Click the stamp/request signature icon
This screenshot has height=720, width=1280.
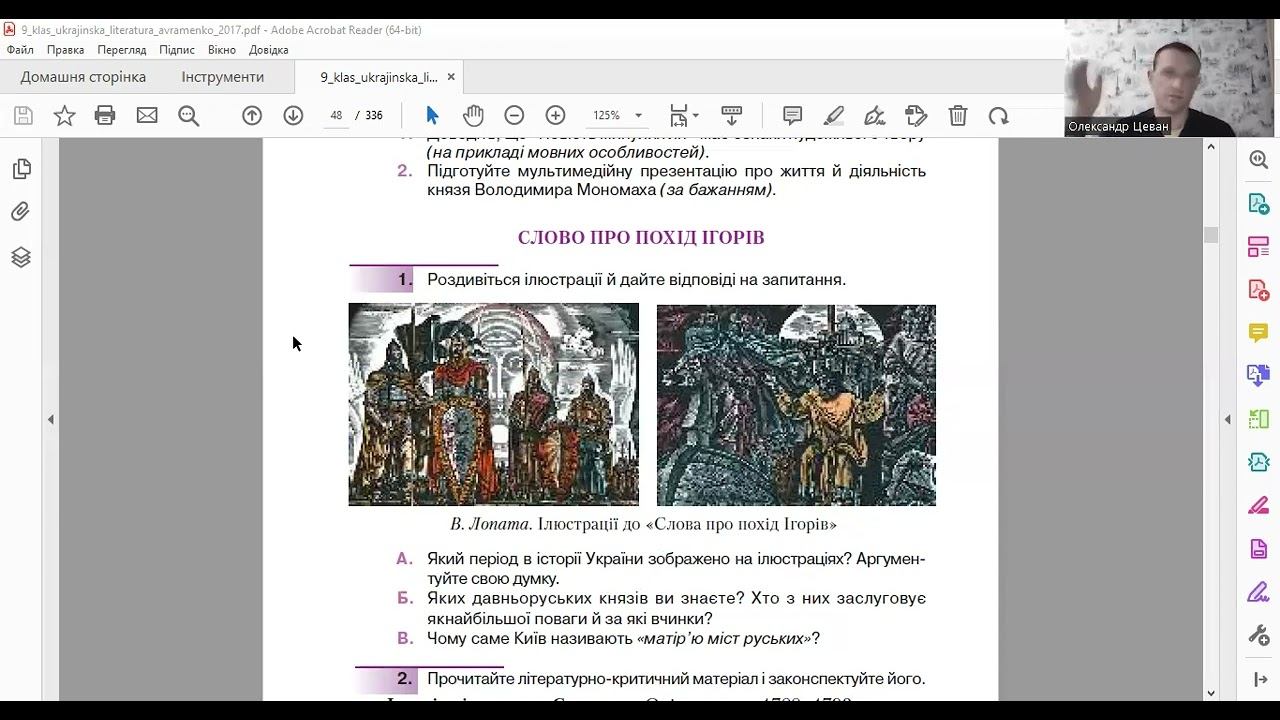coord(916,115)
